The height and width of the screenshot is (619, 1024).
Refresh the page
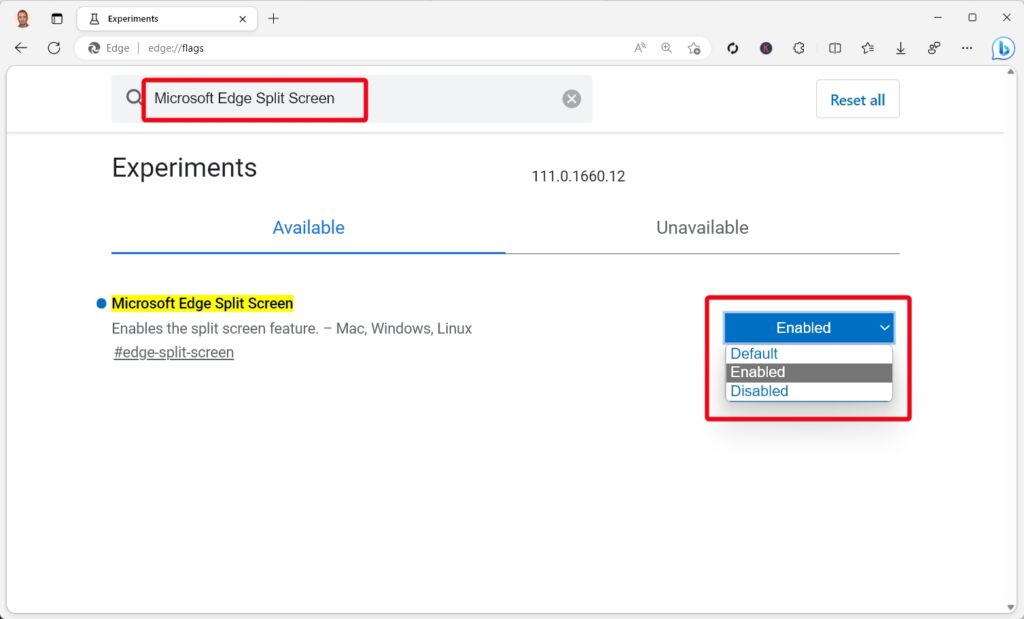pyautogui.click(x=54, y=48)
